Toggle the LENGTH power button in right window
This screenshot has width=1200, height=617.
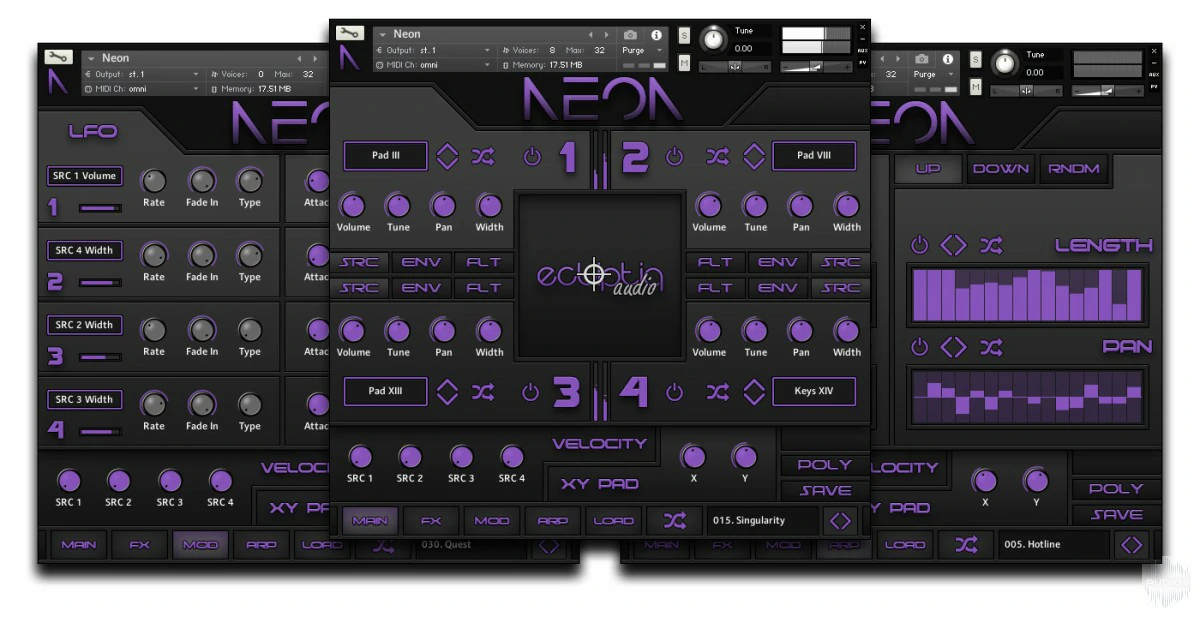coord(919,246)
